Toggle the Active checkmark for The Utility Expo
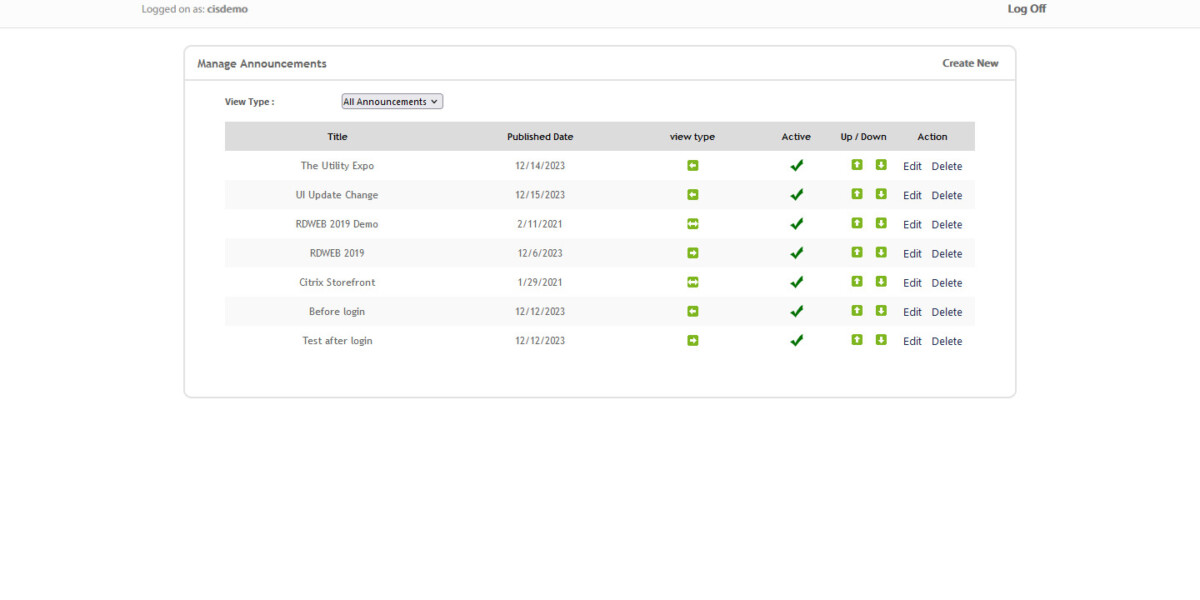The height and width of the screenshot is (600, 1200). tap(796, 165)
